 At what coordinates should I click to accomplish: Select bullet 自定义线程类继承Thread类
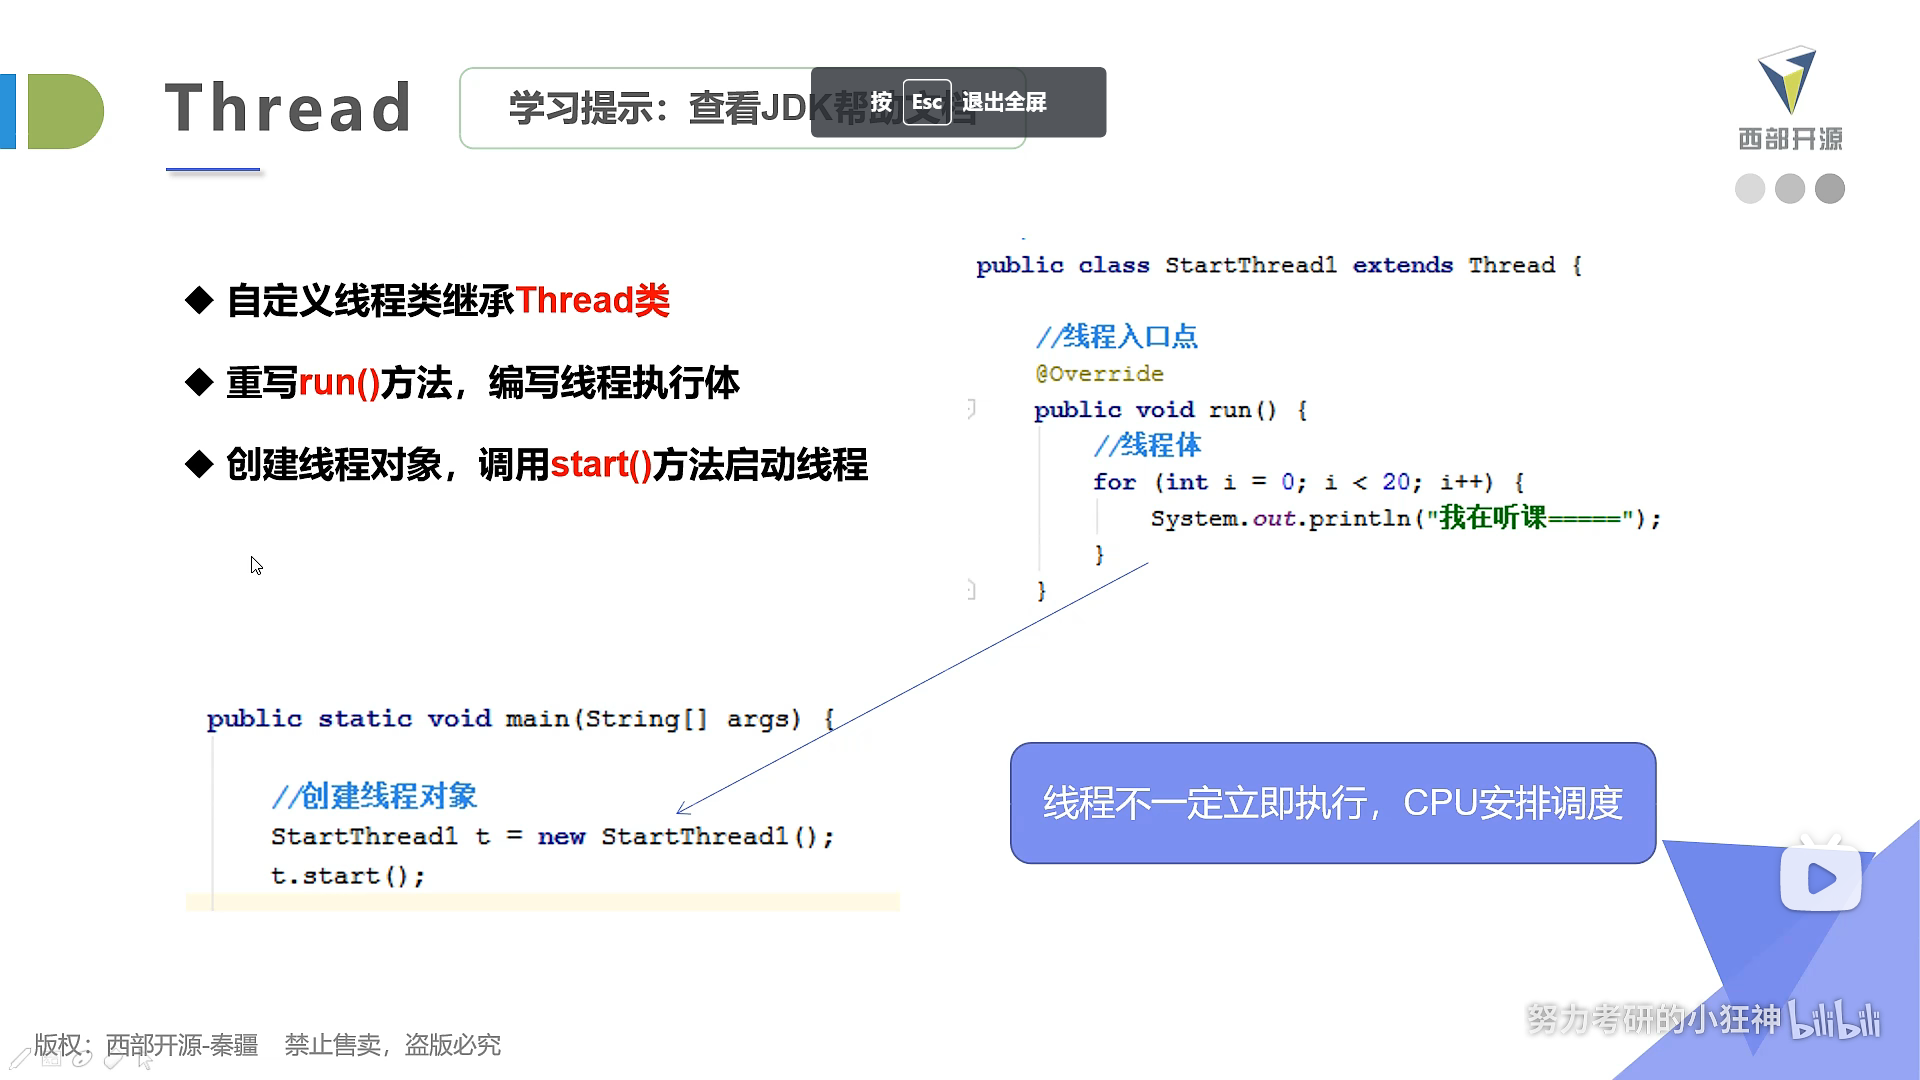pos(447,300)
